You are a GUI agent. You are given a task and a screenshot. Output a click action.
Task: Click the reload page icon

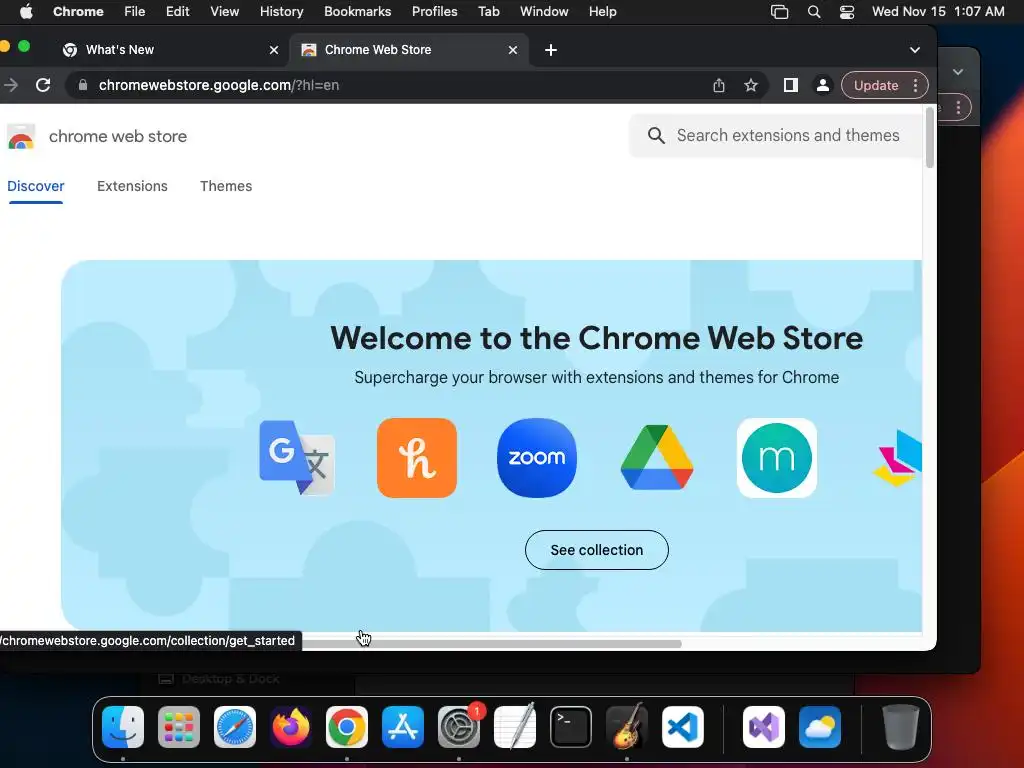pos(43,85)
